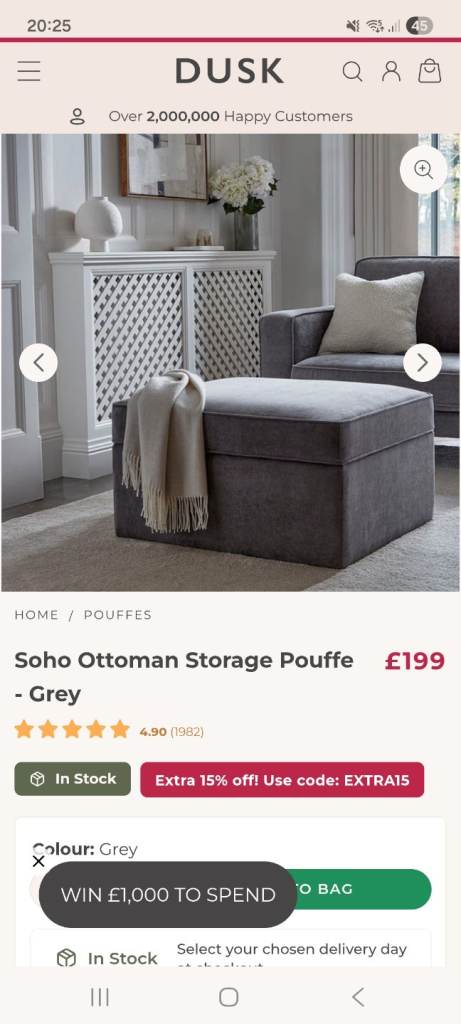Tap Android home button
Screen dimensions: 461x1024
tap(229, 997)
